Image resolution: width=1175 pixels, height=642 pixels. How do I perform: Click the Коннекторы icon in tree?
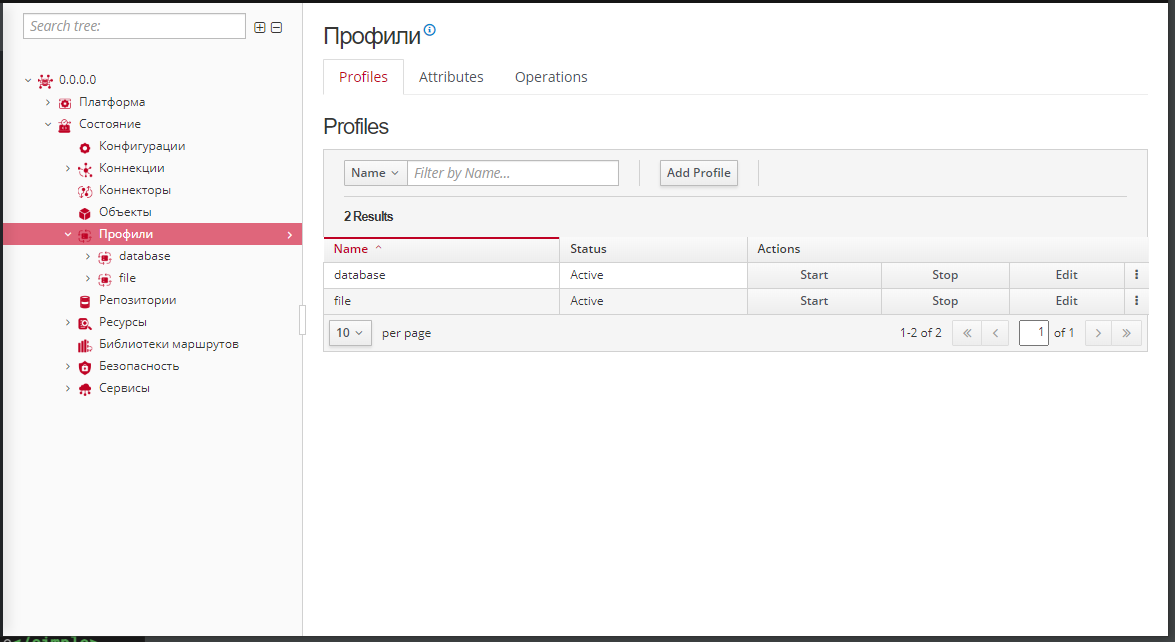click(x=85, y=191)
